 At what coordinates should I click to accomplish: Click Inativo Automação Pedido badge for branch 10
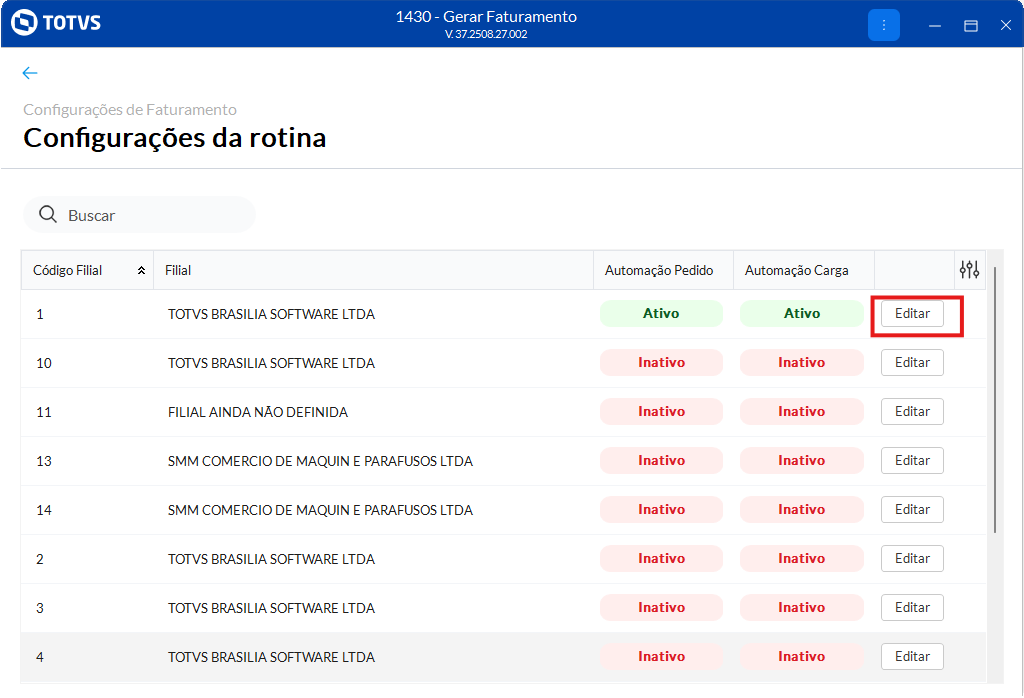(661, 363)
